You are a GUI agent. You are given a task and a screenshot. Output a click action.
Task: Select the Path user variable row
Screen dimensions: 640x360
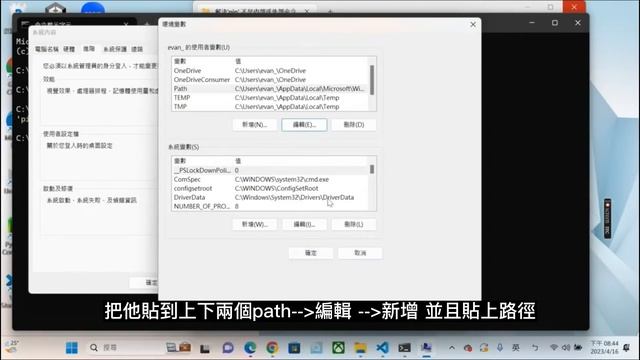tap(270, 89)
